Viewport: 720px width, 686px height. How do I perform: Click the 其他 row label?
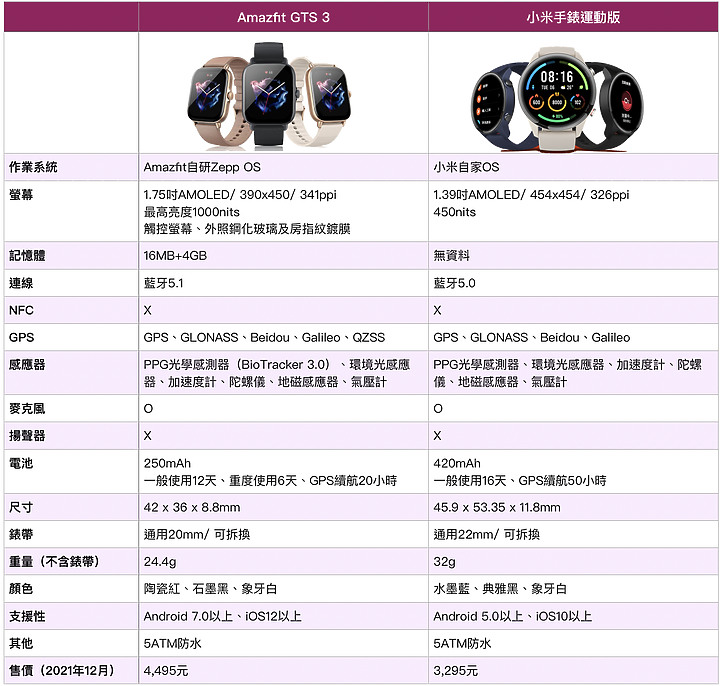click(x=21, y=643)
